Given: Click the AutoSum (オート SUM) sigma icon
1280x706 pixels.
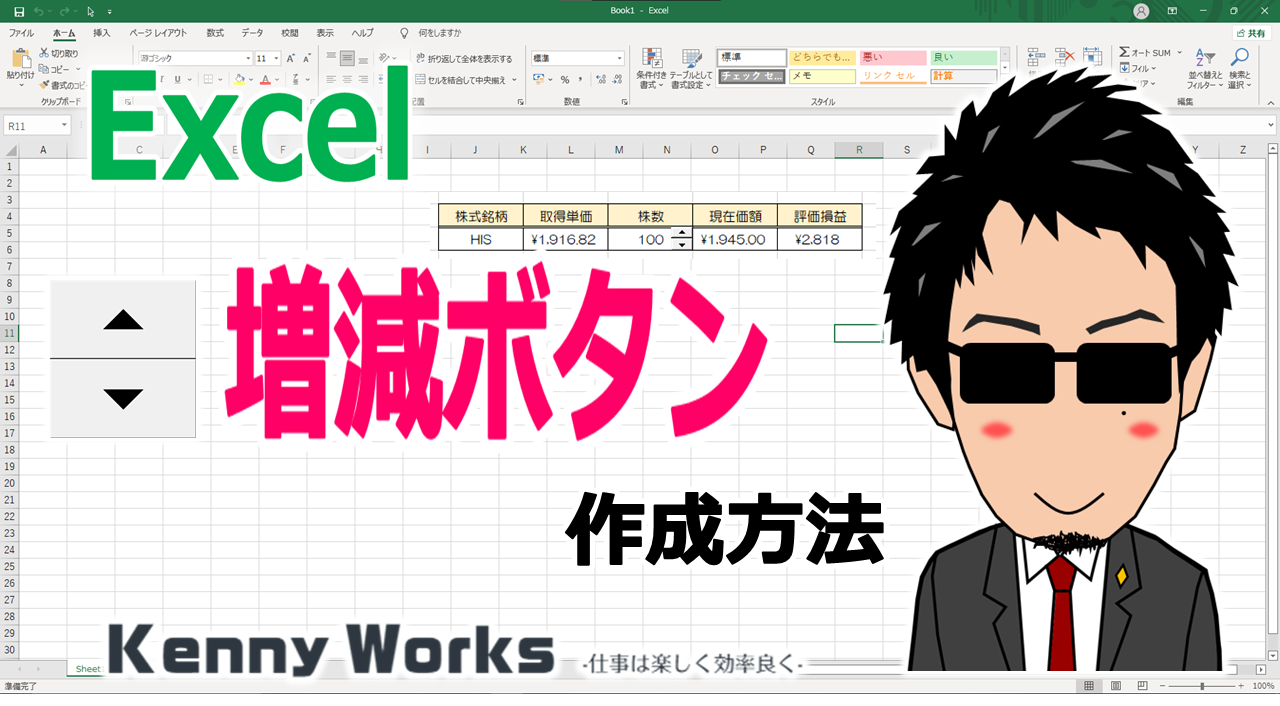Looking at the screenshot, I should click(1125, 52).
